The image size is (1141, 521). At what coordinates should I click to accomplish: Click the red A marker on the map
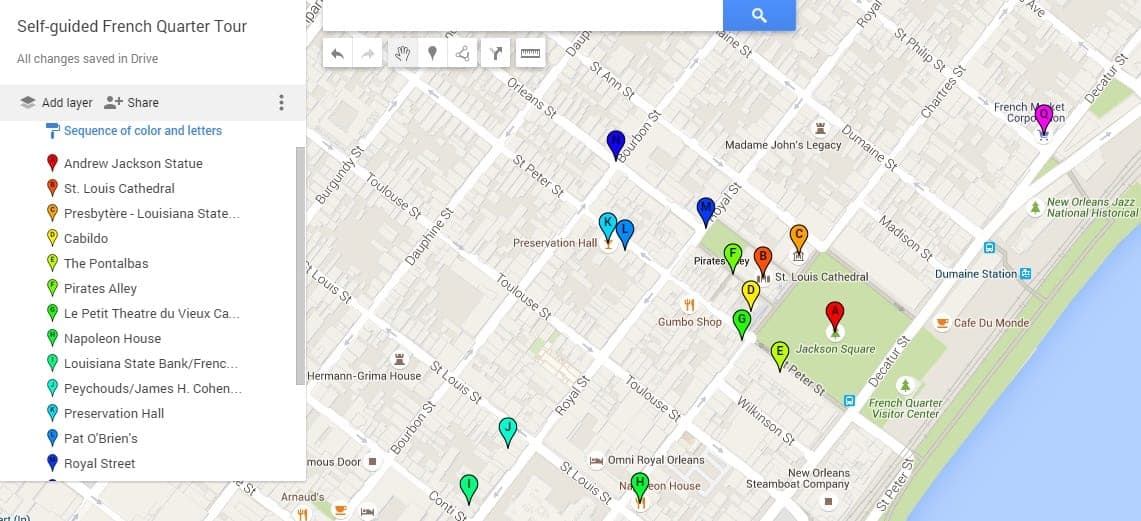pyautogui.click(x=835, y=318)
